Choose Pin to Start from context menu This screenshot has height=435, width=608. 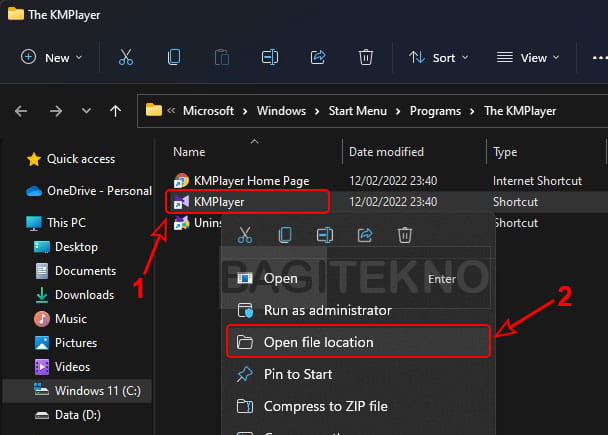pos(358,375)
